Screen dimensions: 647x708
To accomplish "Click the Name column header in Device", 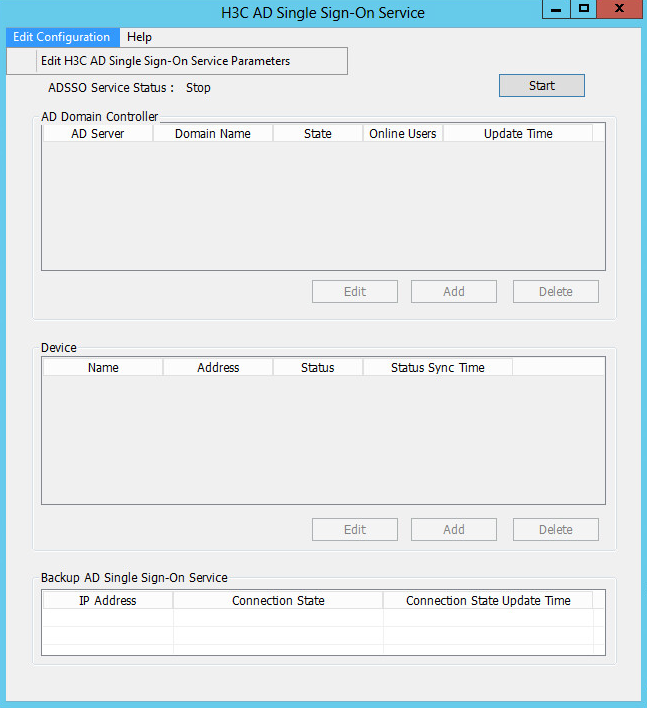I will 103,368.
